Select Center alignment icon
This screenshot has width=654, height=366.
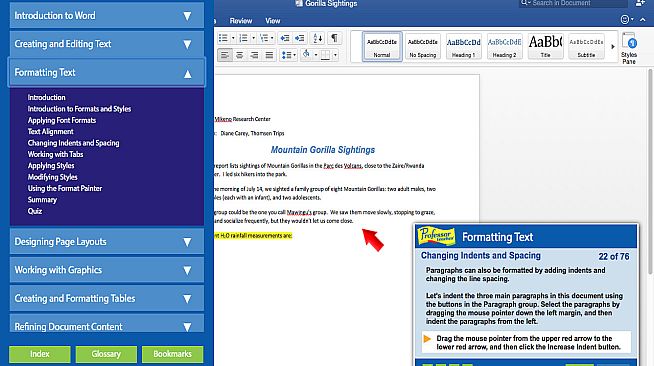click(x=239, y=55)
